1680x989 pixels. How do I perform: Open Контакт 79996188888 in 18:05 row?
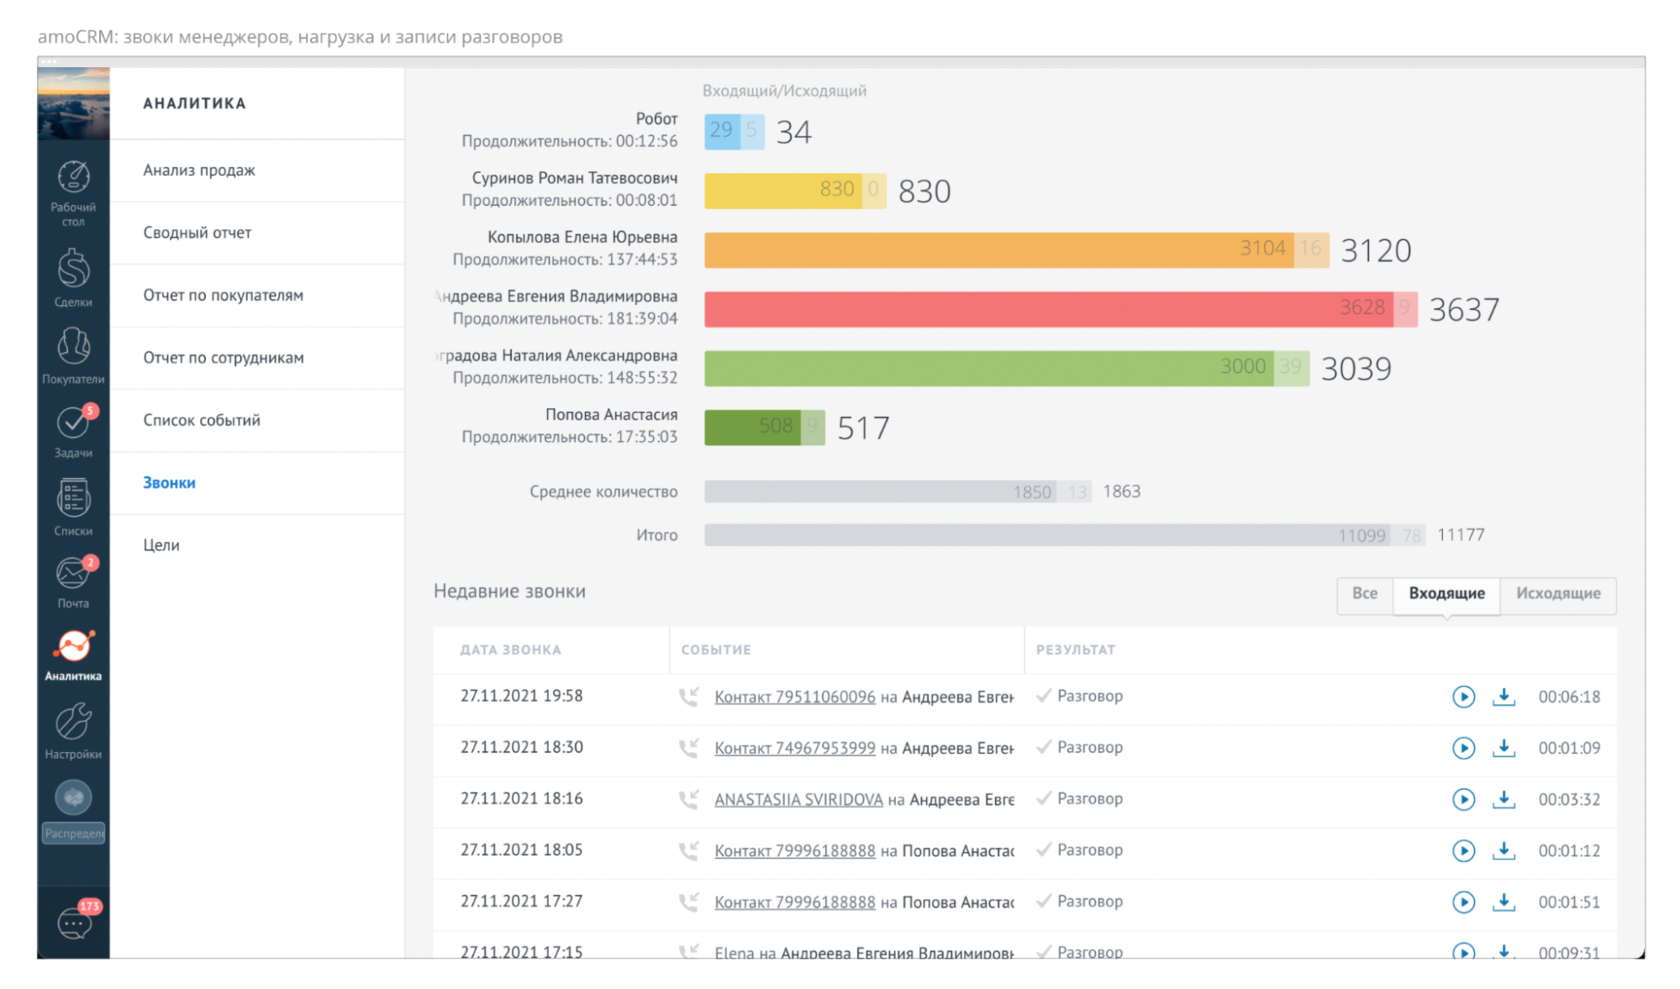pyautogui.click(x=795, y=851)
